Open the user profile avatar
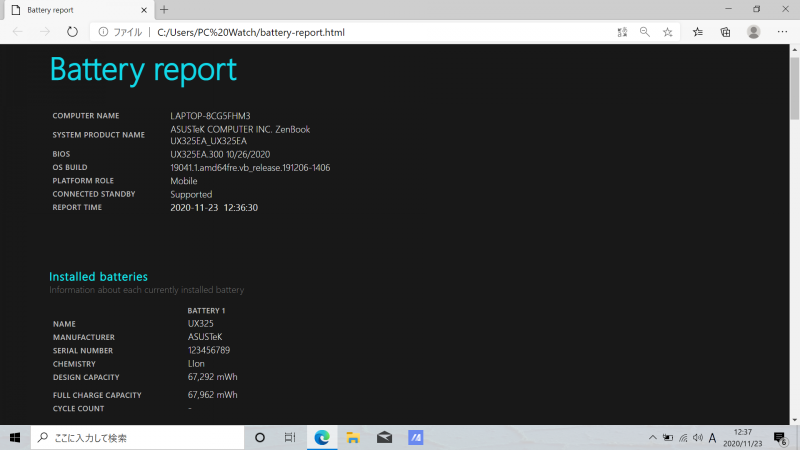The width and height of the screenshot is (800, 450). pyautogui.click(x=754, y=32)
